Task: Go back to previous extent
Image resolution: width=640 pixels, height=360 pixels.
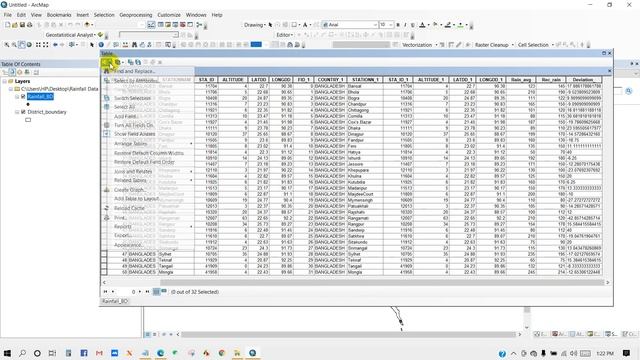Action: [x=55, y=44]
